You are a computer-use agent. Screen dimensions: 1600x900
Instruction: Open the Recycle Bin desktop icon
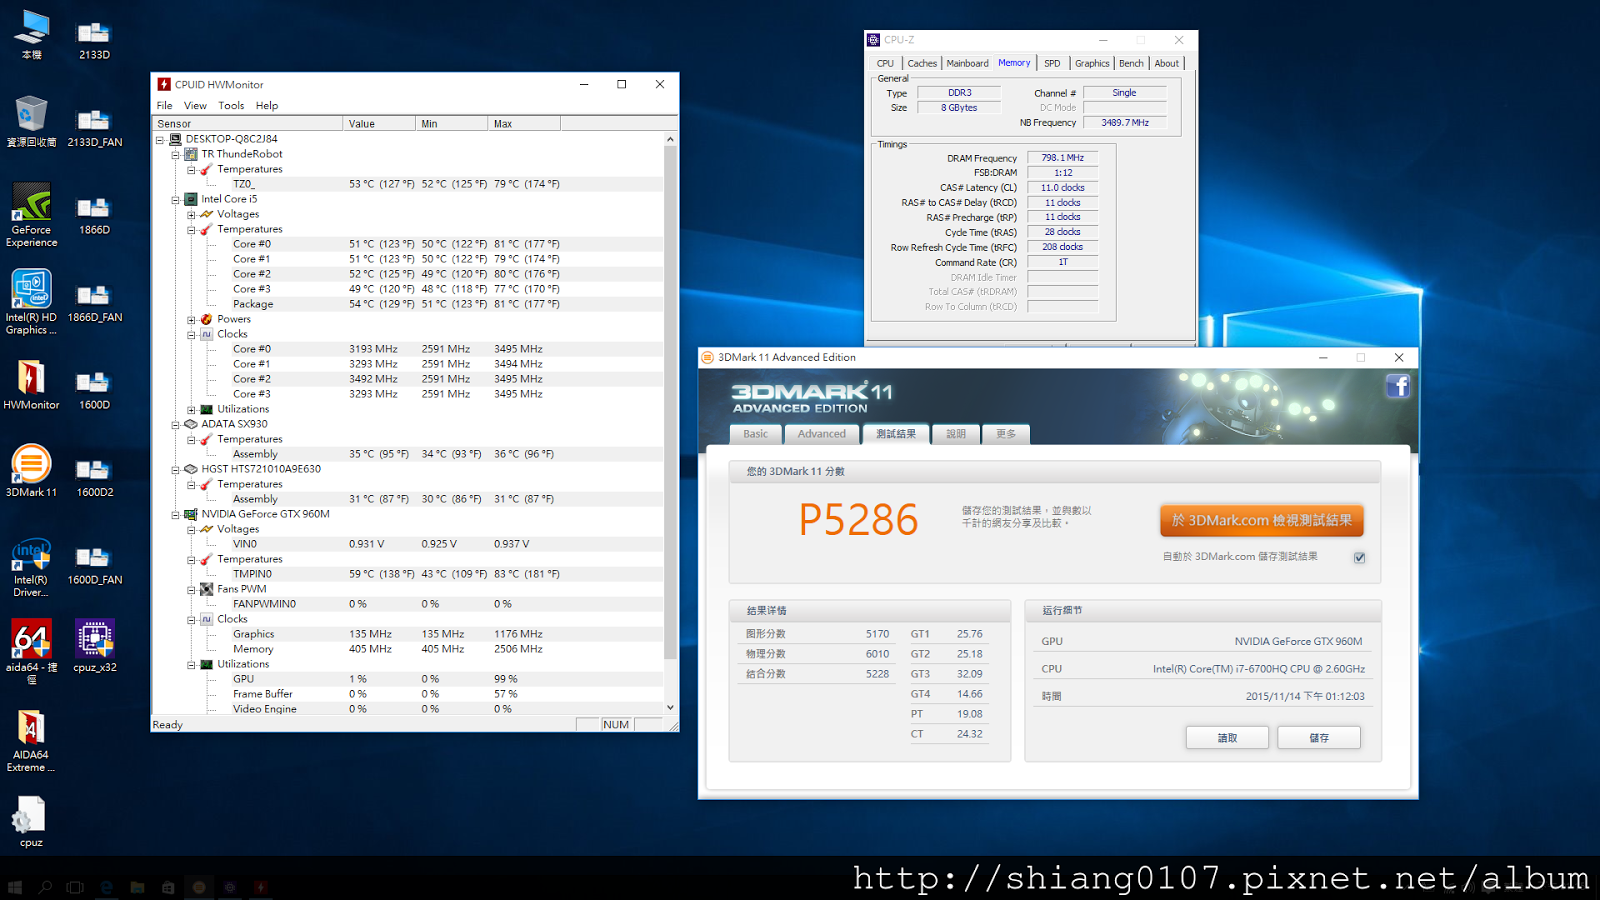click(x=31, y=121)
